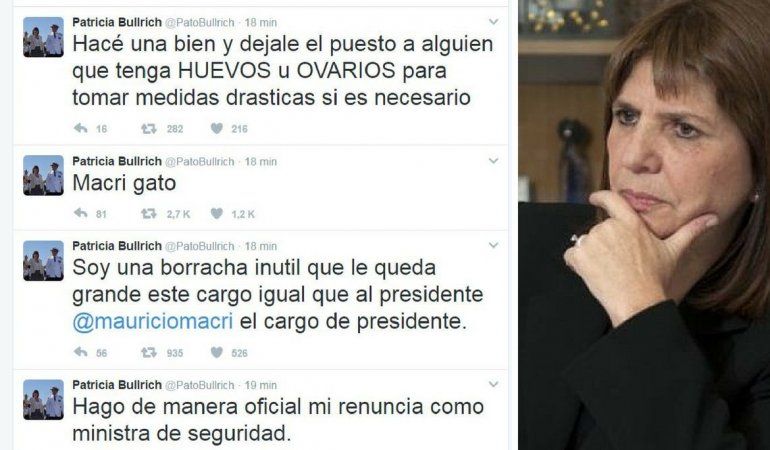Retweet the HUEVOS u OVARIOS tweet
The height and width of the screenshot is (450, 770).
(x=149, y=129)
